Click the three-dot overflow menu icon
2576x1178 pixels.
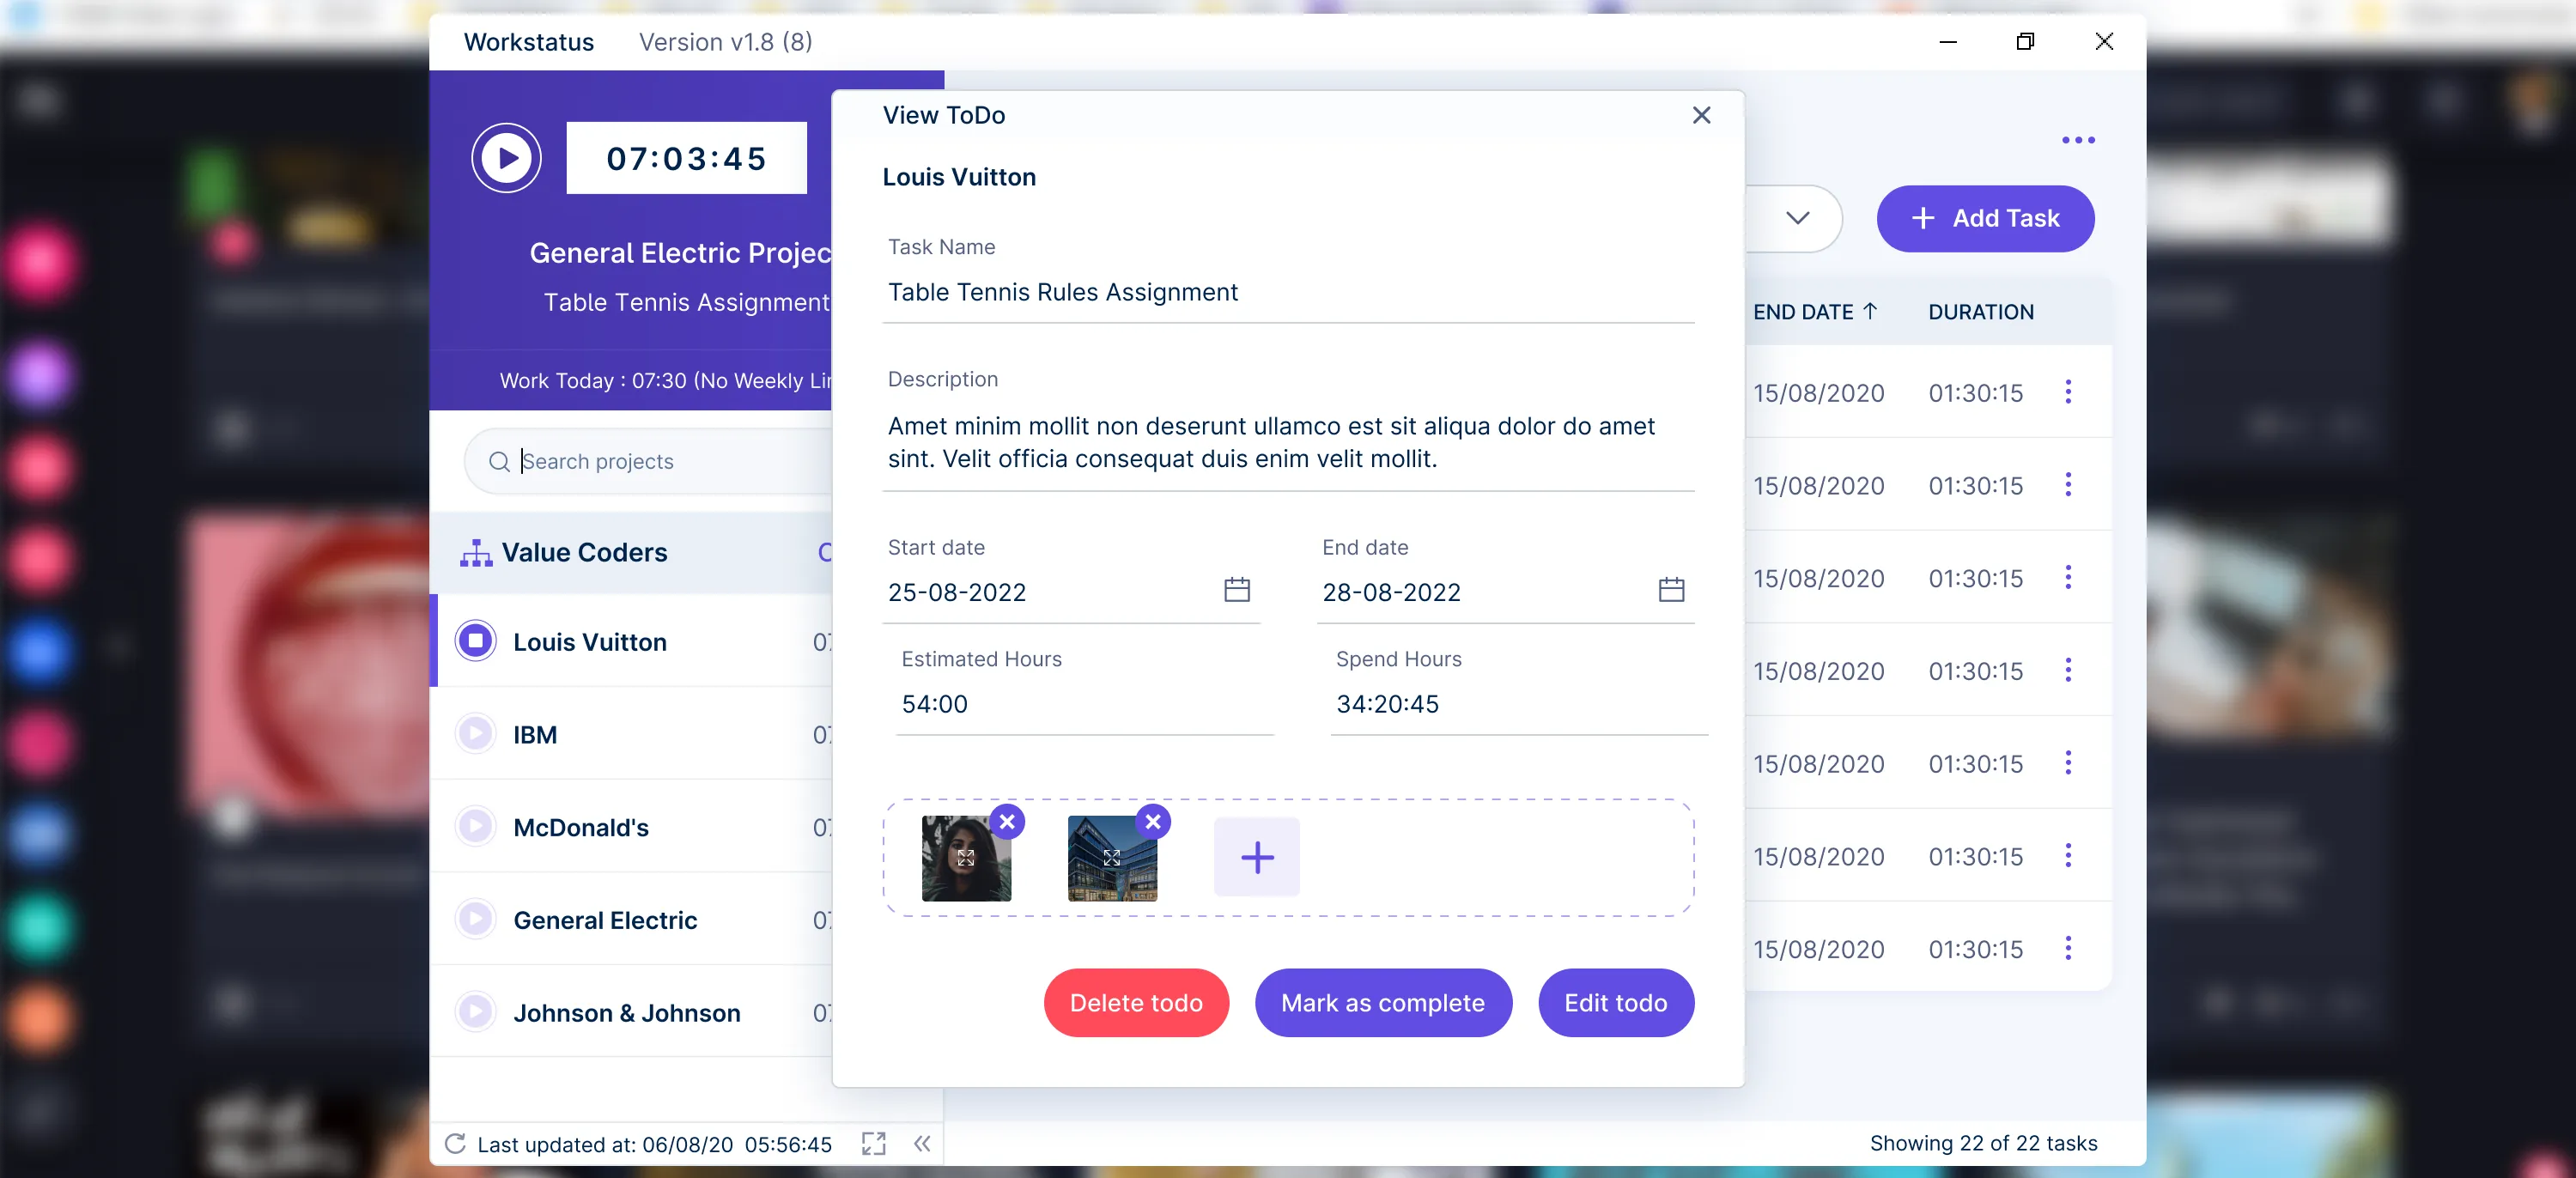click(x=2078, y=138)
